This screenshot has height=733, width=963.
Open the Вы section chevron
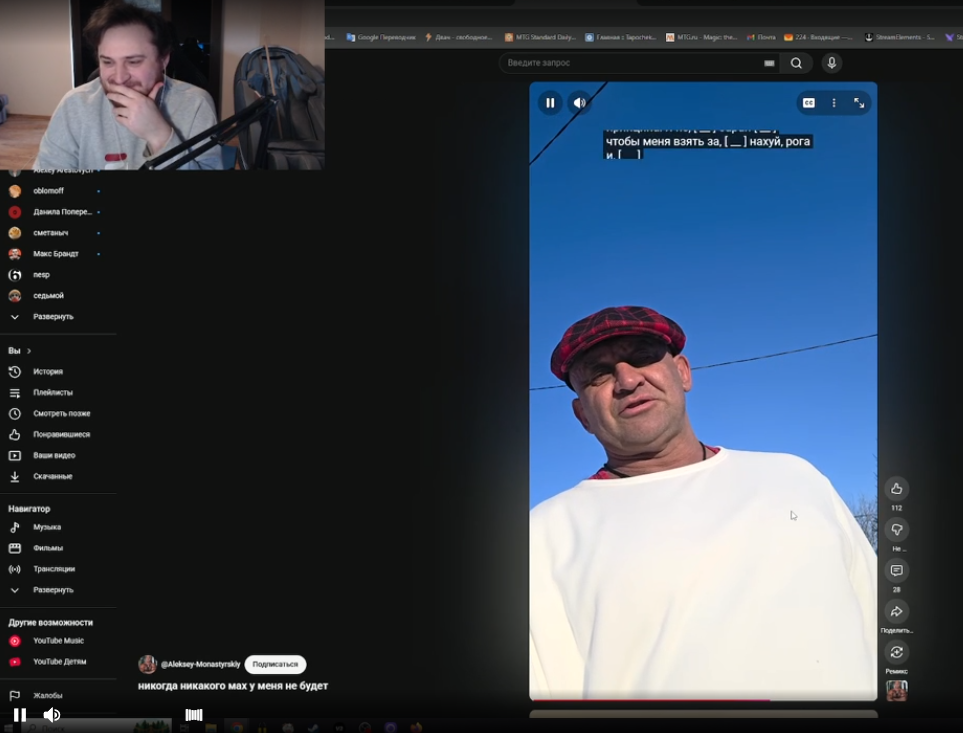pos(28,351)
